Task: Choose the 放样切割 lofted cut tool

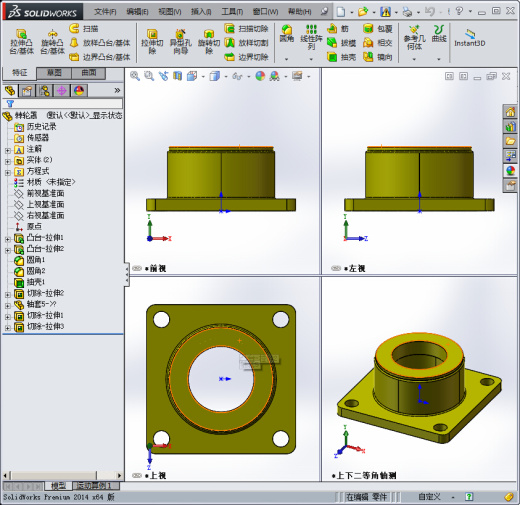Action: pyautogui.click(x=246, y=43)
